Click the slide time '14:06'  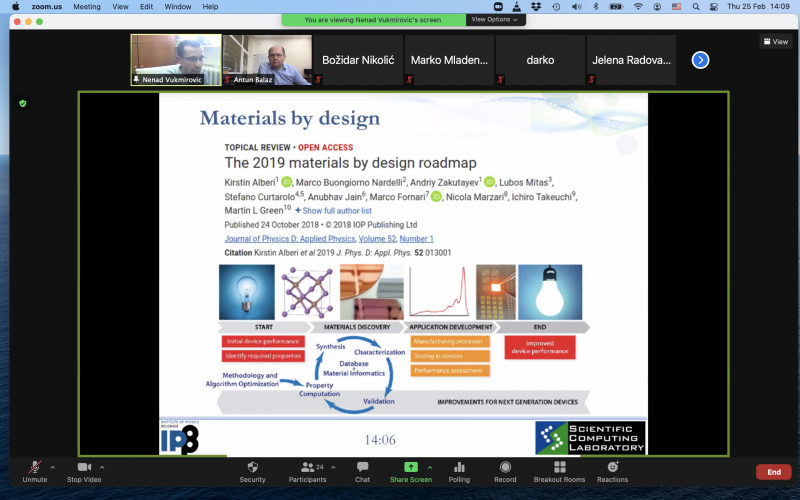point(380,440)
